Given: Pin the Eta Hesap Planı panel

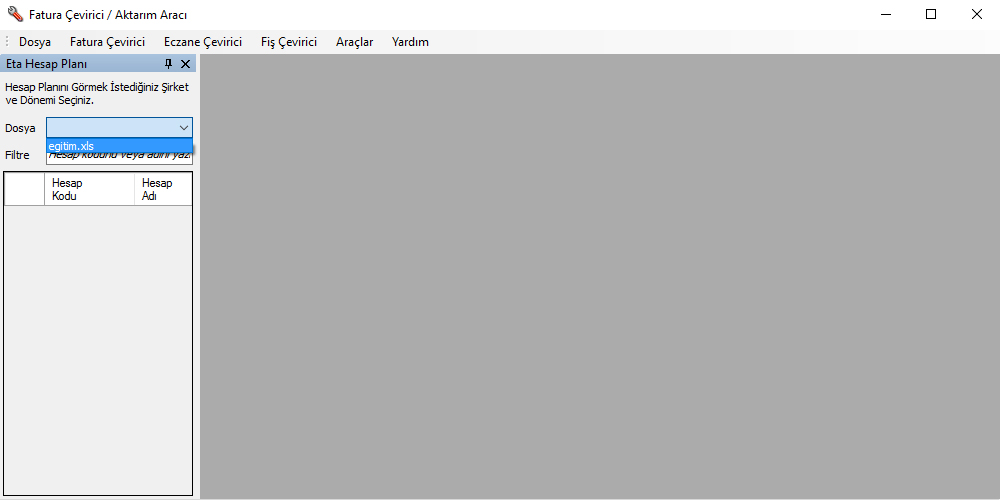Looking at the screenshot, I should click(x=168, y=64).
